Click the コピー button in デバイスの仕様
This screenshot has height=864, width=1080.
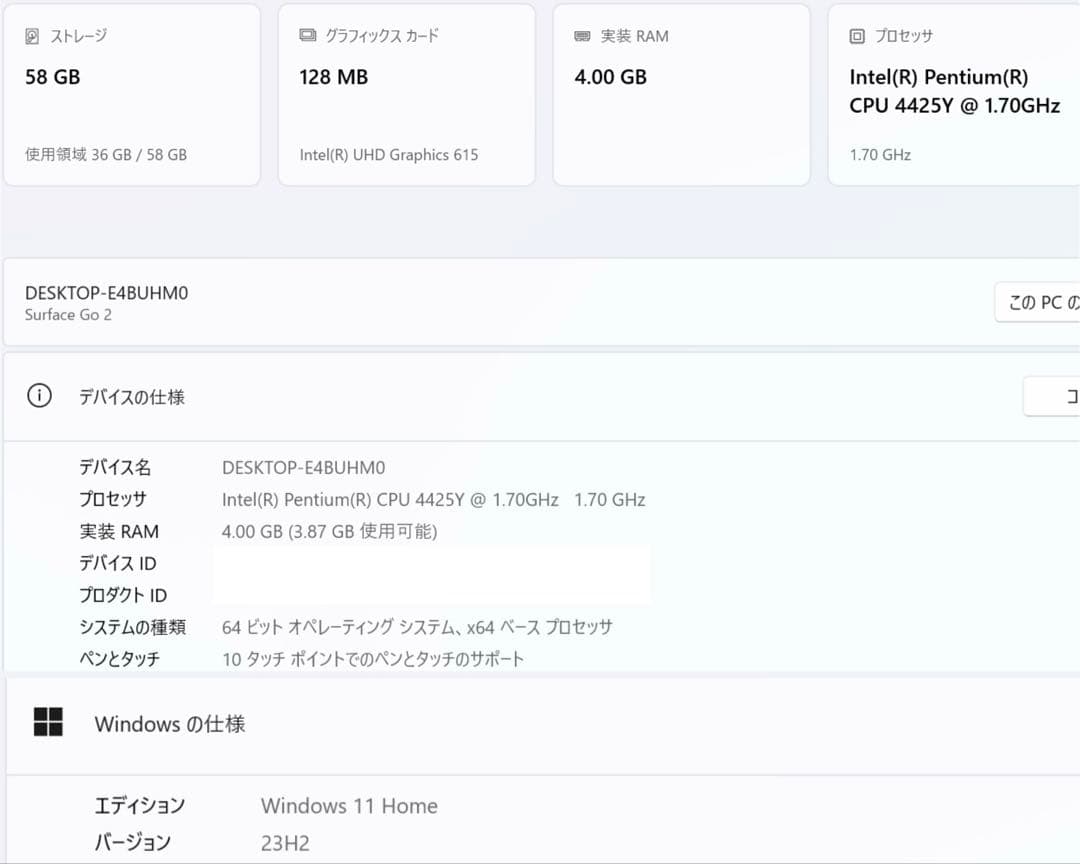pos(1055,396)
